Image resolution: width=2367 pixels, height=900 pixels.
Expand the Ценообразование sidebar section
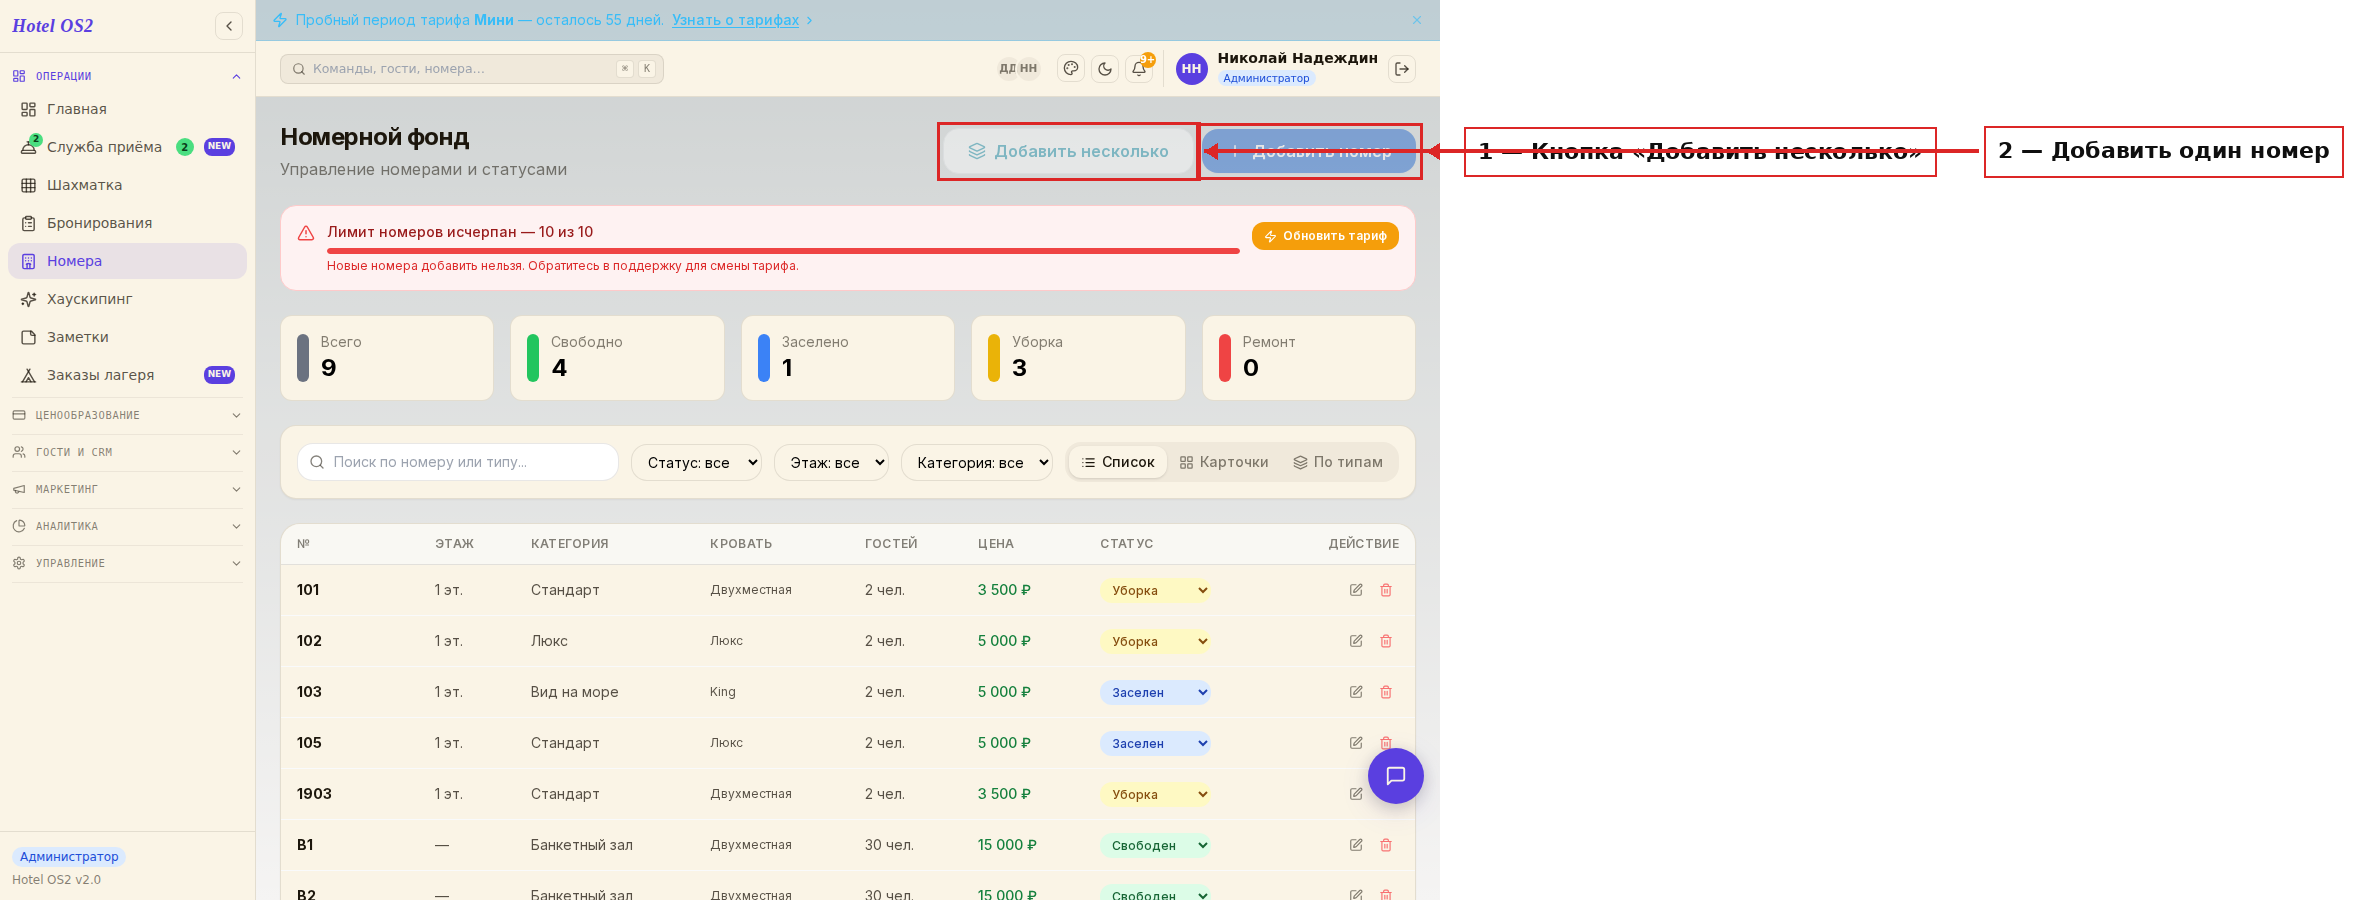point(127,415)
